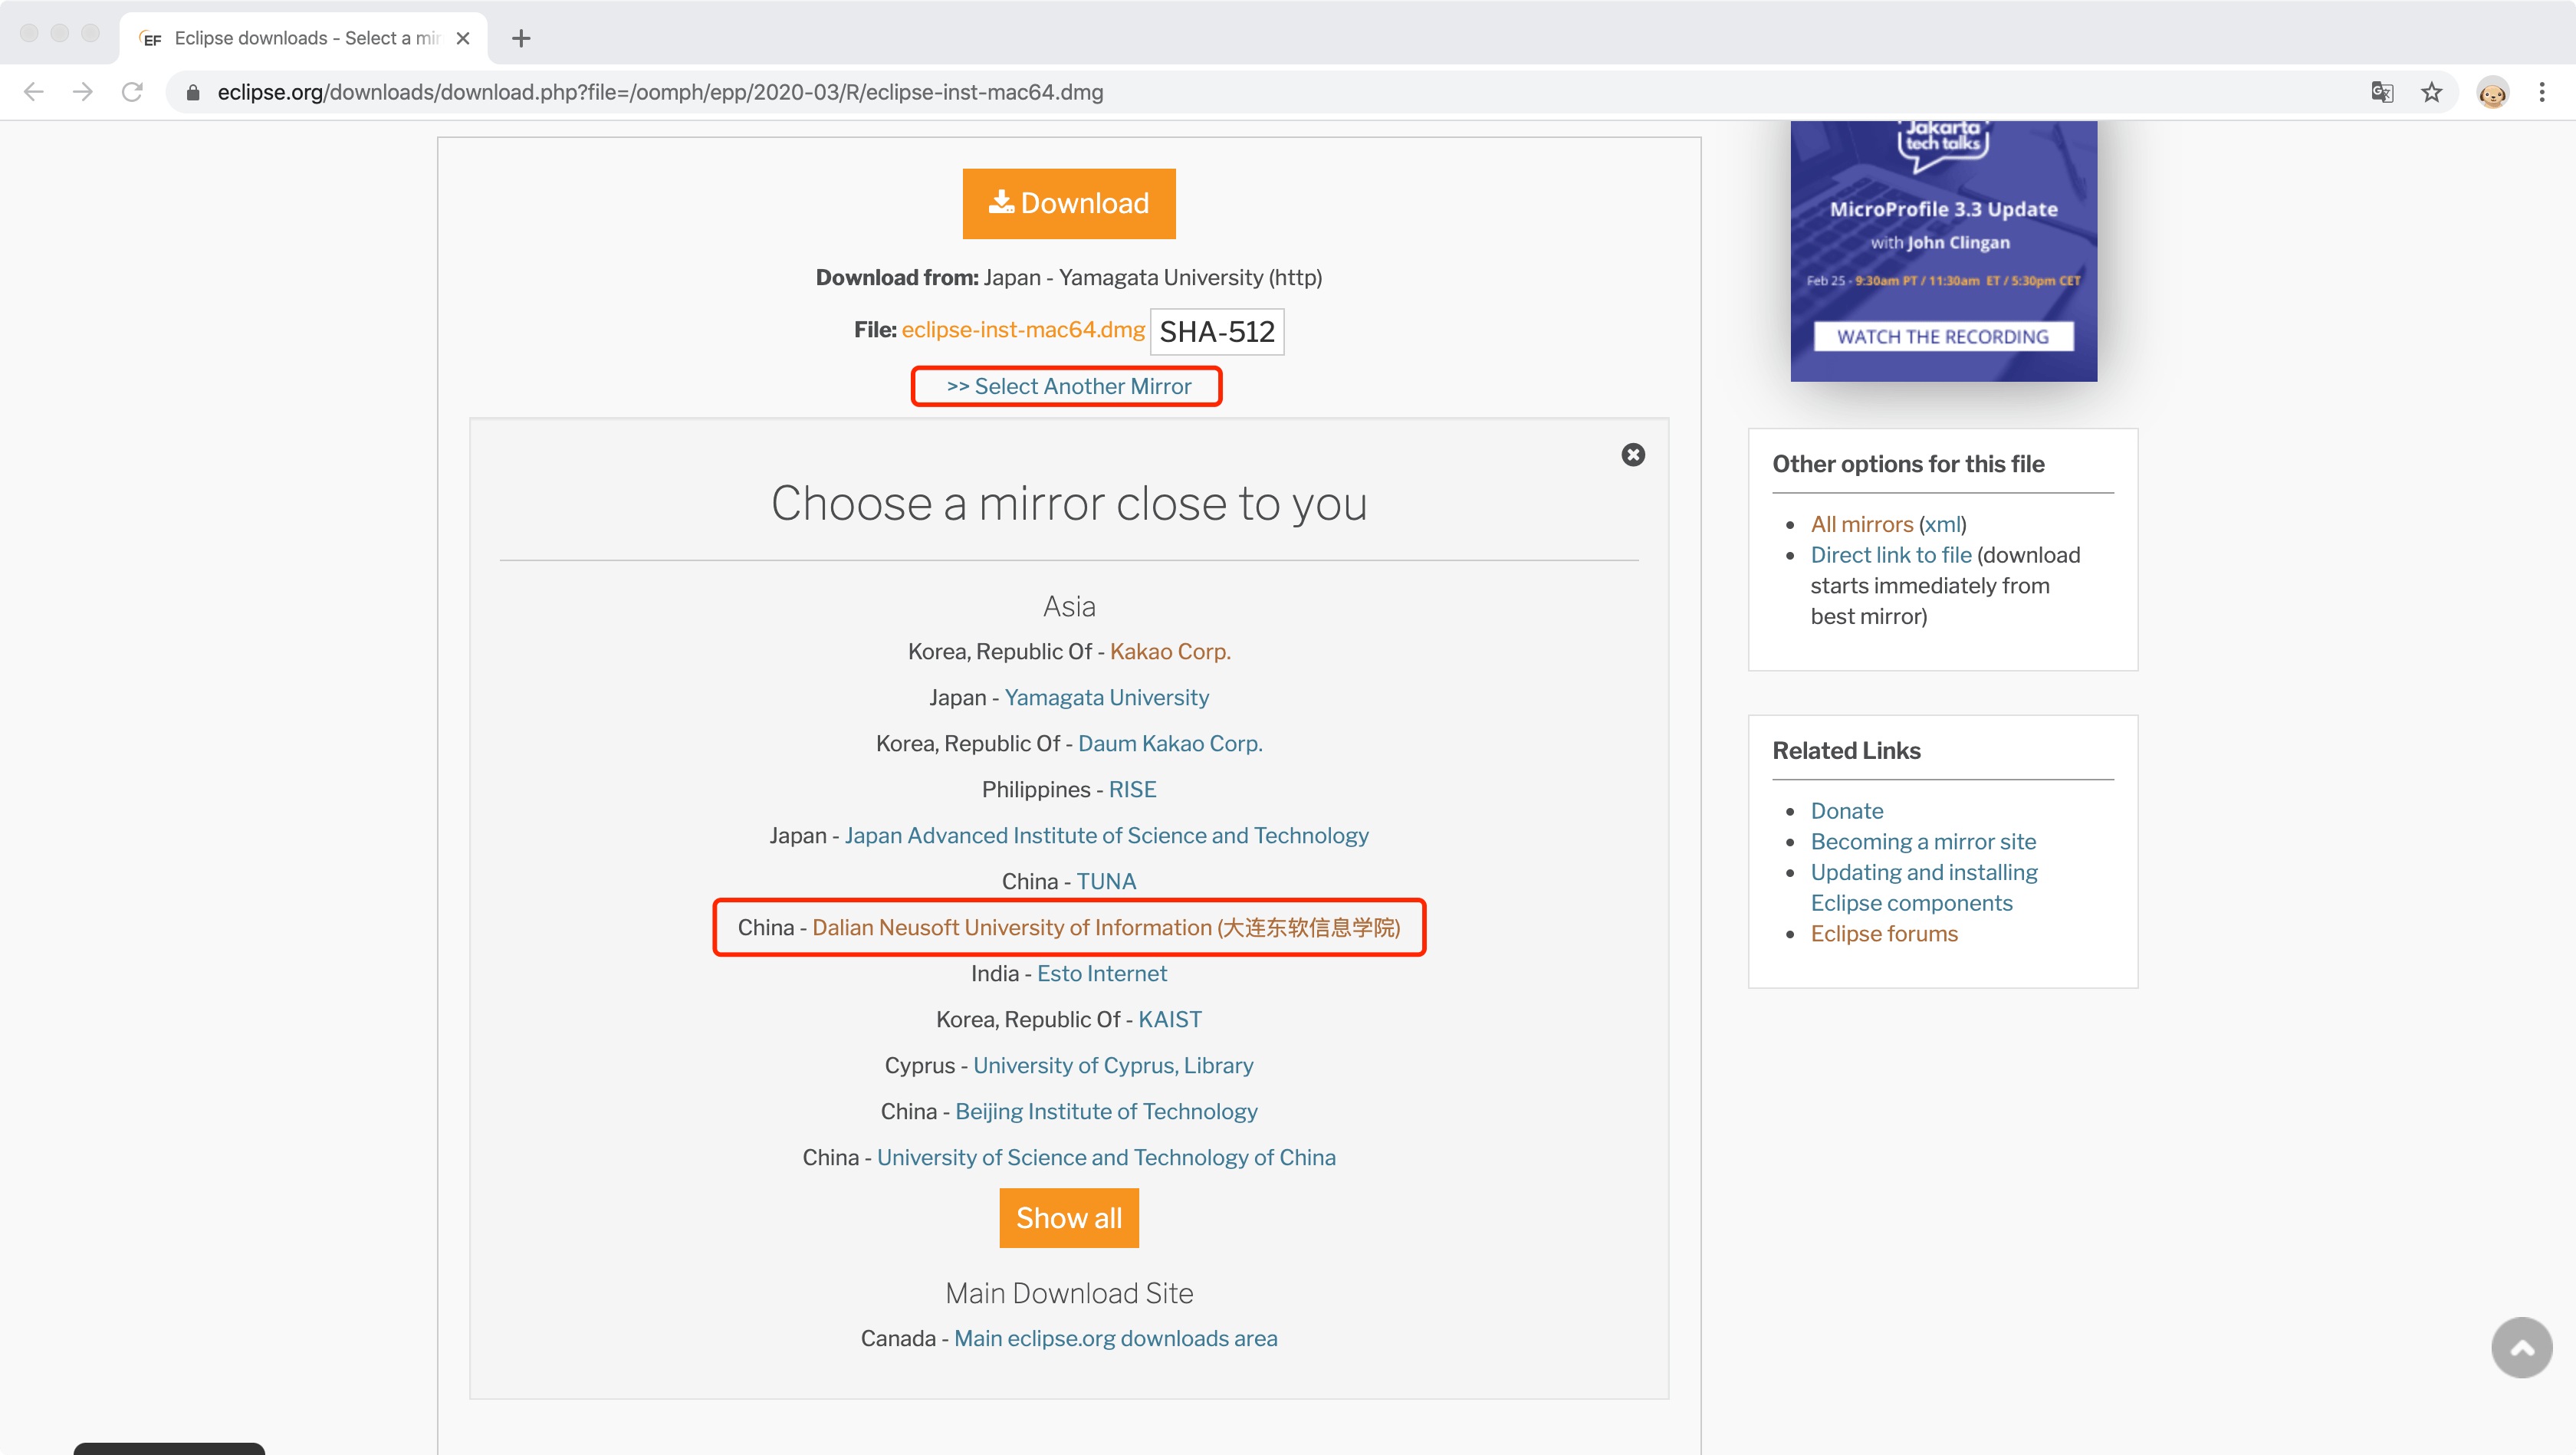This screenshot has width=2576, height=1455.
Task: Click the eclipse-inst-mac64.dmg file link
Action: (1023, 330)
